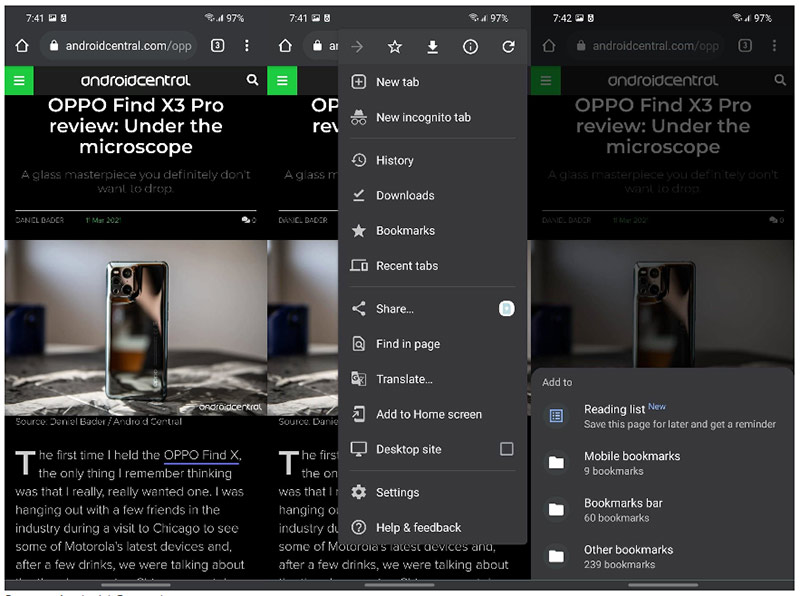Reload the page with the refresh icon
This screenshot has width=800, height=596.
pyautogui.click(x=508, y=47)
